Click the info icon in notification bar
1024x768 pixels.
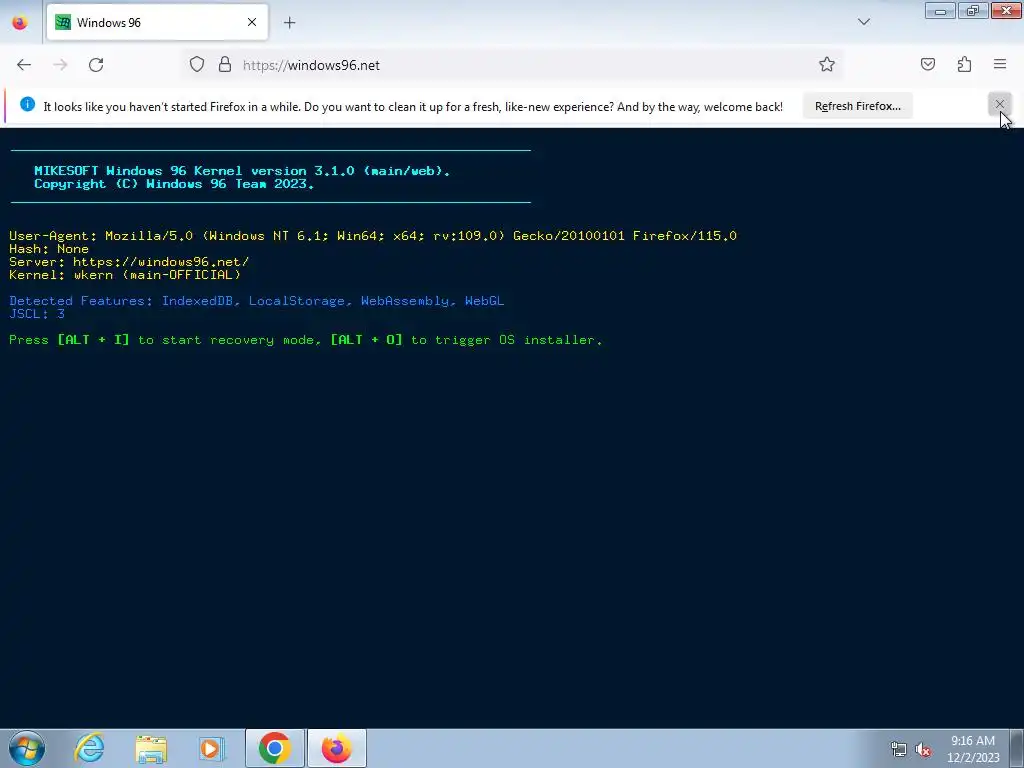[x=27, y=104]
